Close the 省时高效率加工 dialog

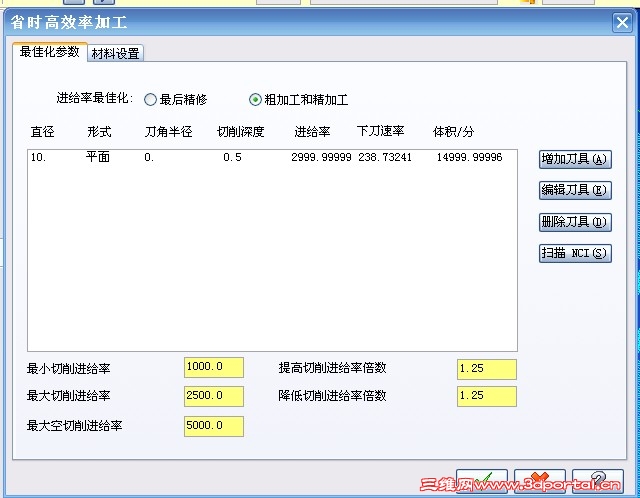[622, 22]
